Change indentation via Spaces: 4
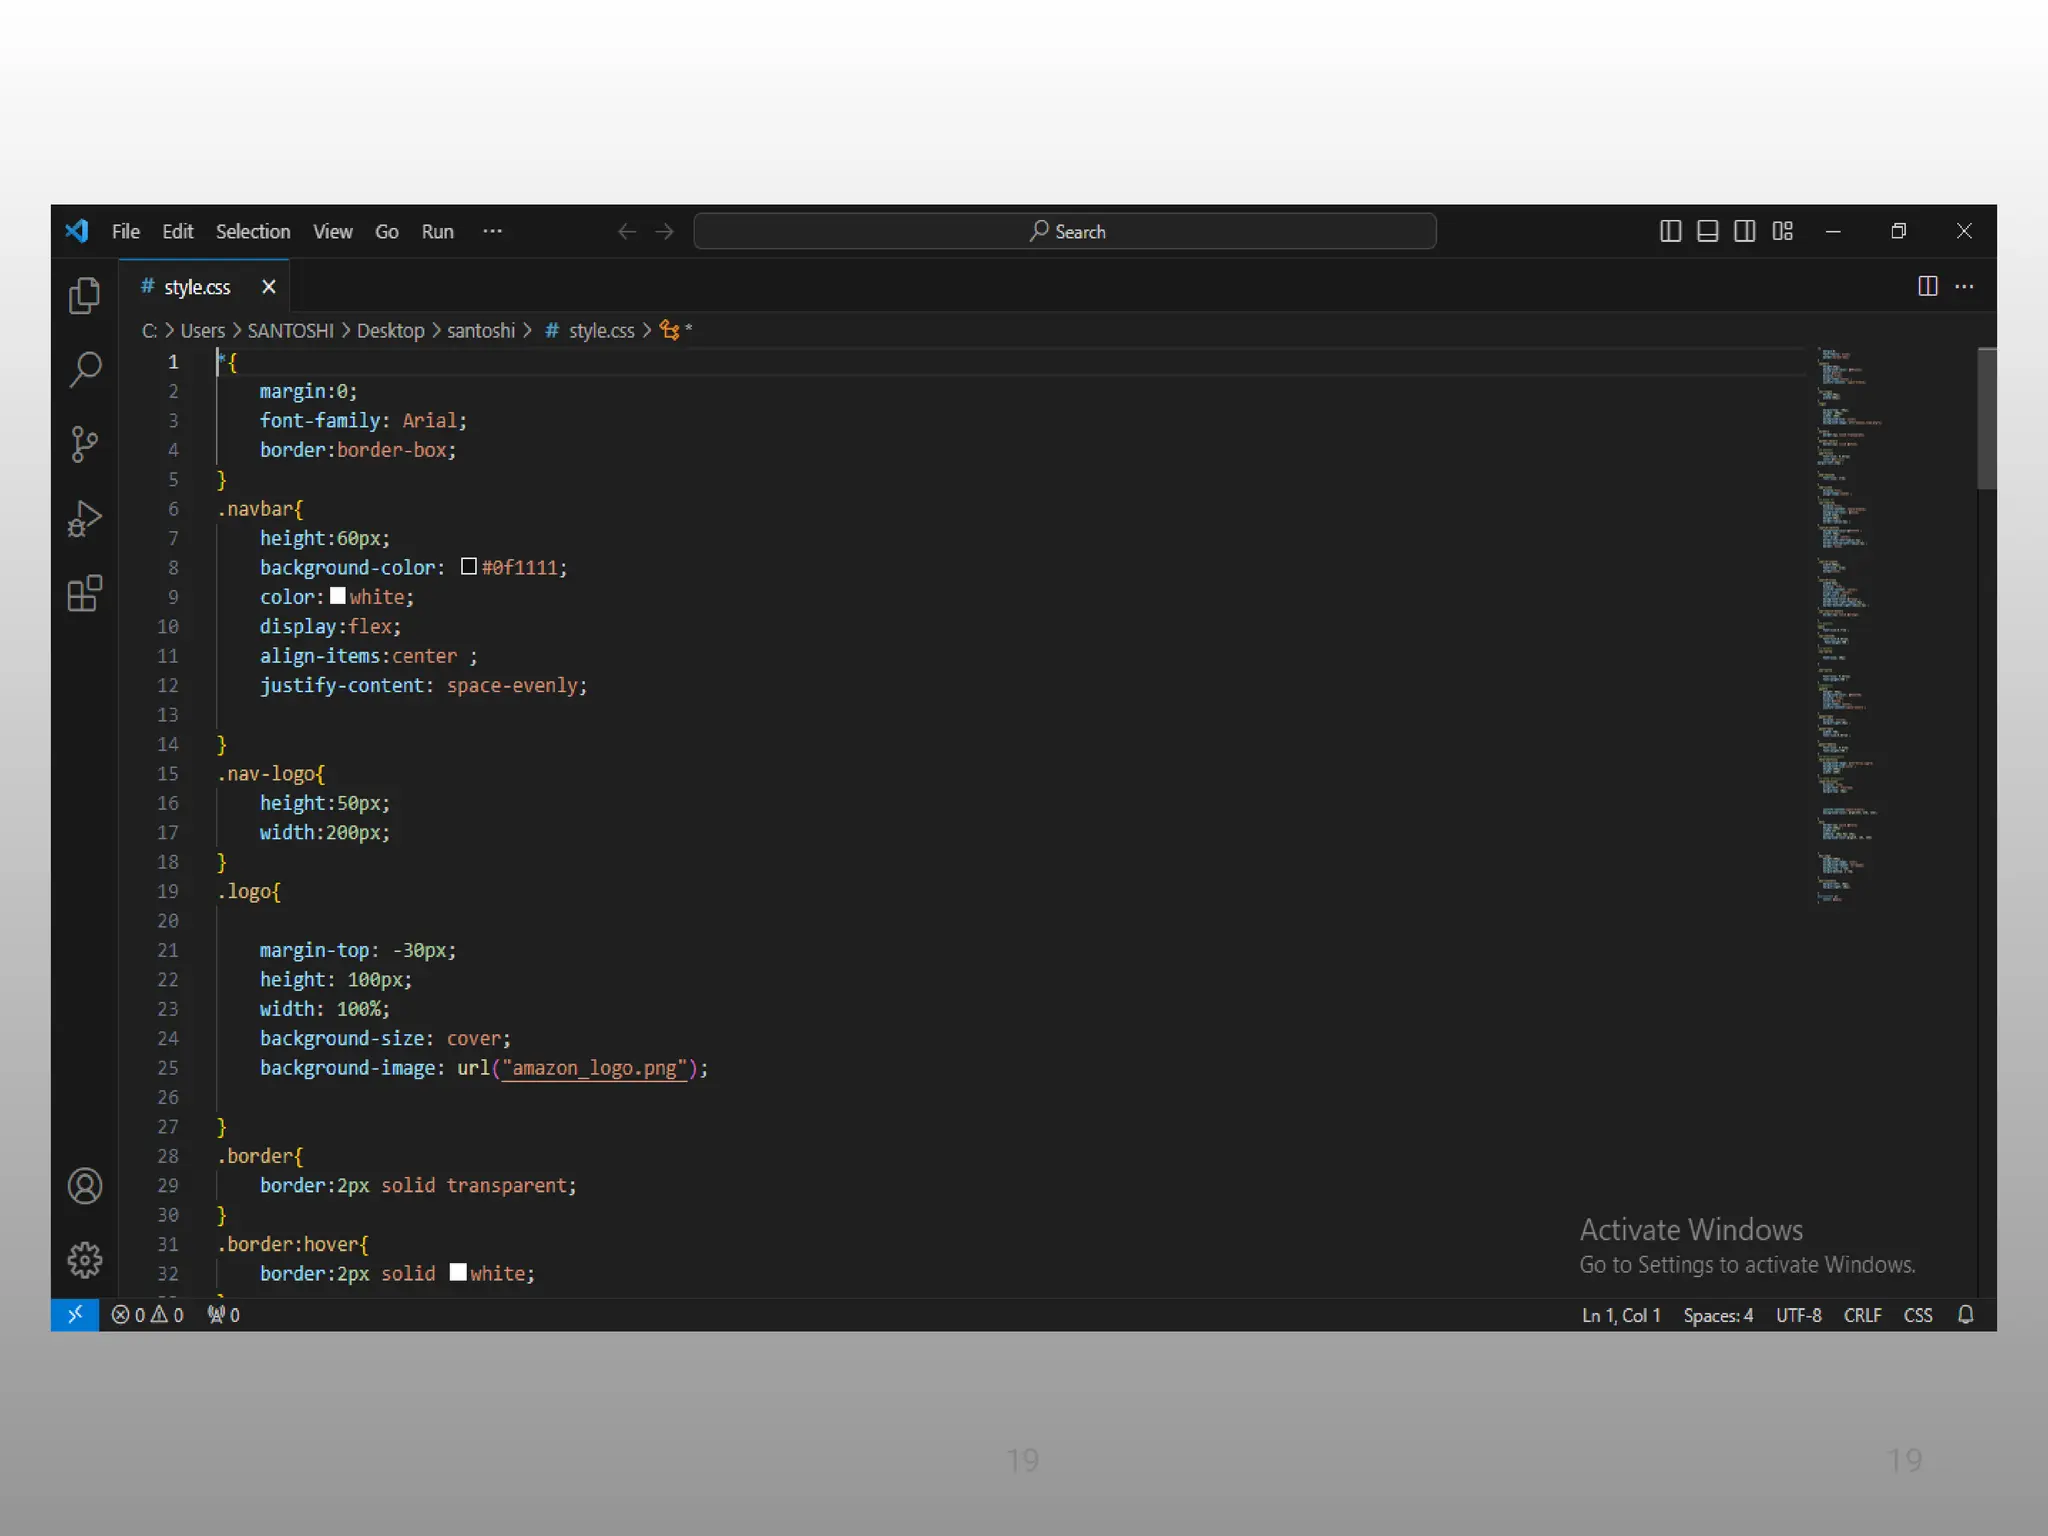This screenshot has width=2048, height=1536. click(1718, 1315)
